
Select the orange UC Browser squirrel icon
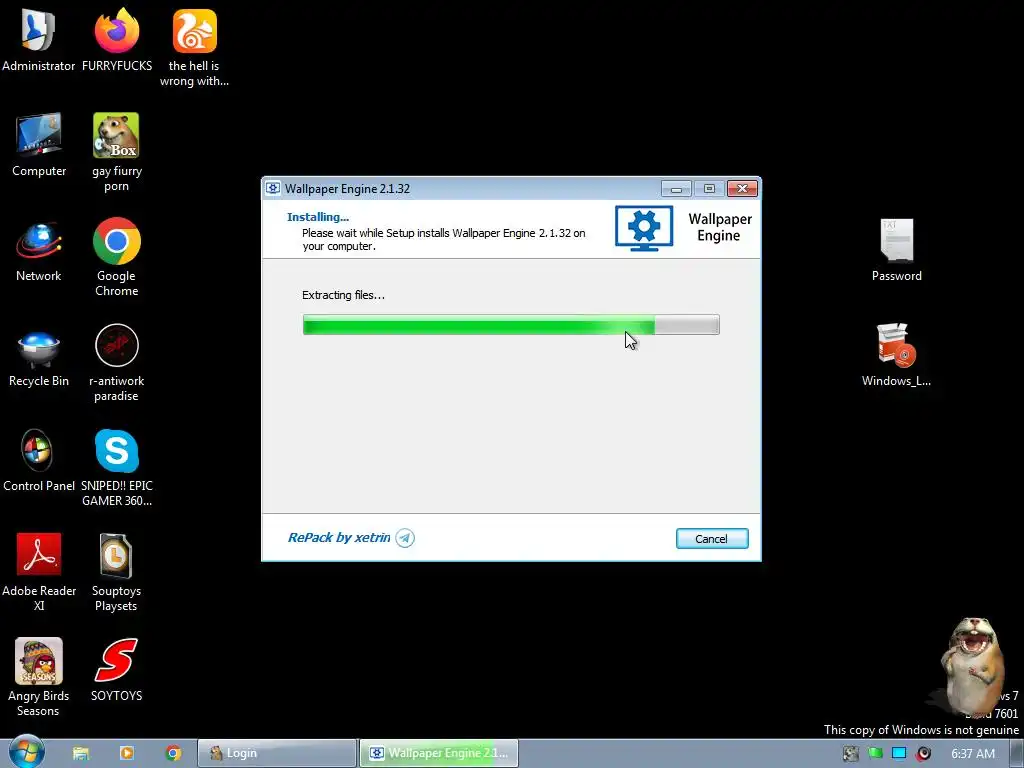194,48
